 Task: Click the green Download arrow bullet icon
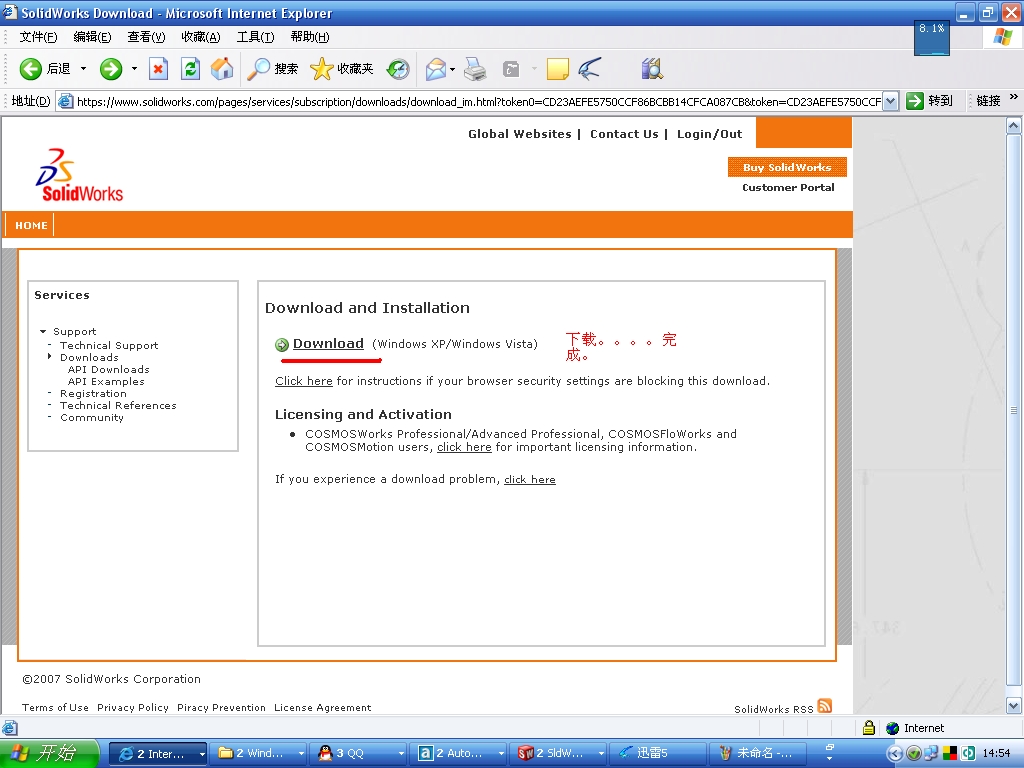[282, 345]
